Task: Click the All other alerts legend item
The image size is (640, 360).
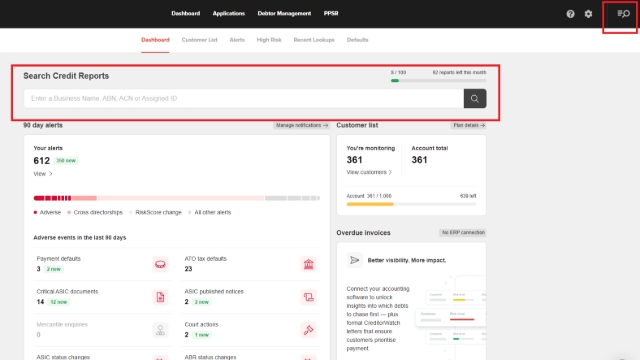Action: click(x=210, y=212)
